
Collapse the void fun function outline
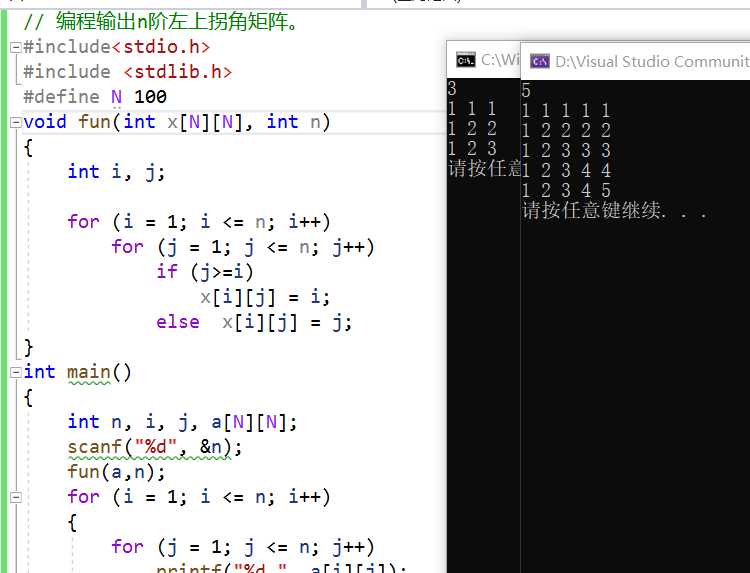click(x=16, y=122)
